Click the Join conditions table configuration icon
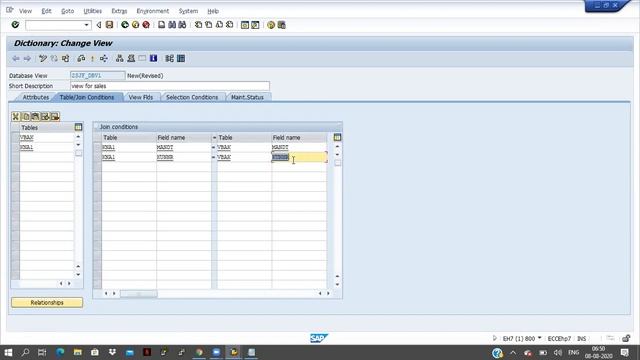This screenshot has width=640, height=360. 337,137
